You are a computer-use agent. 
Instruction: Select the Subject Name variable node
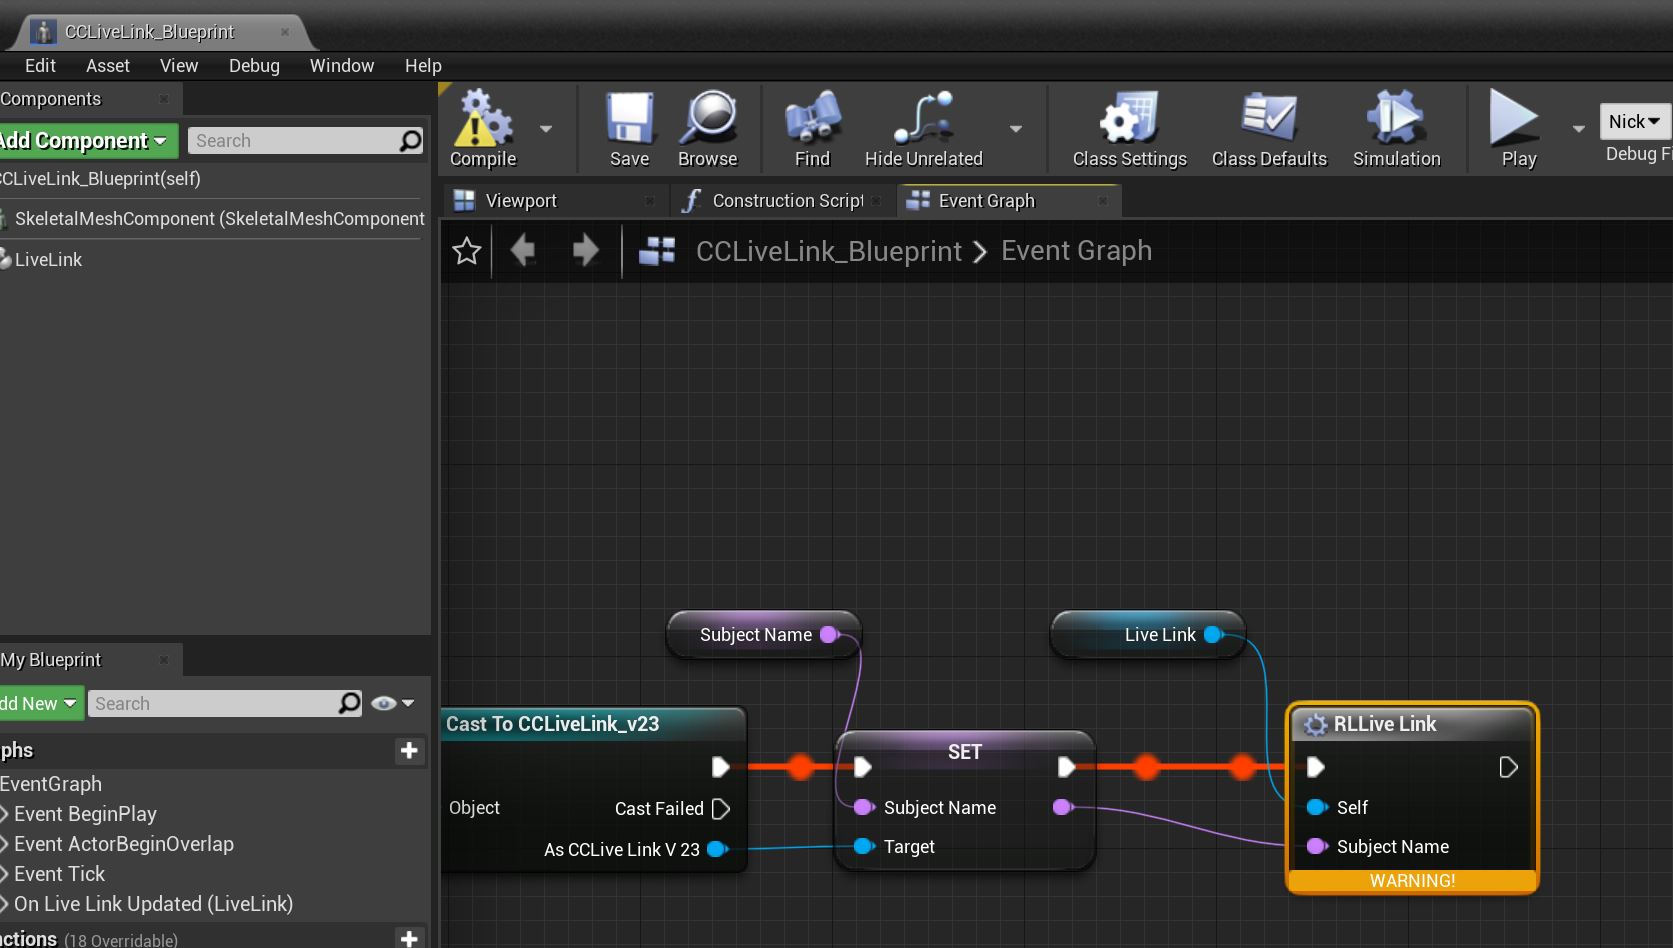(x=764, y=635)
